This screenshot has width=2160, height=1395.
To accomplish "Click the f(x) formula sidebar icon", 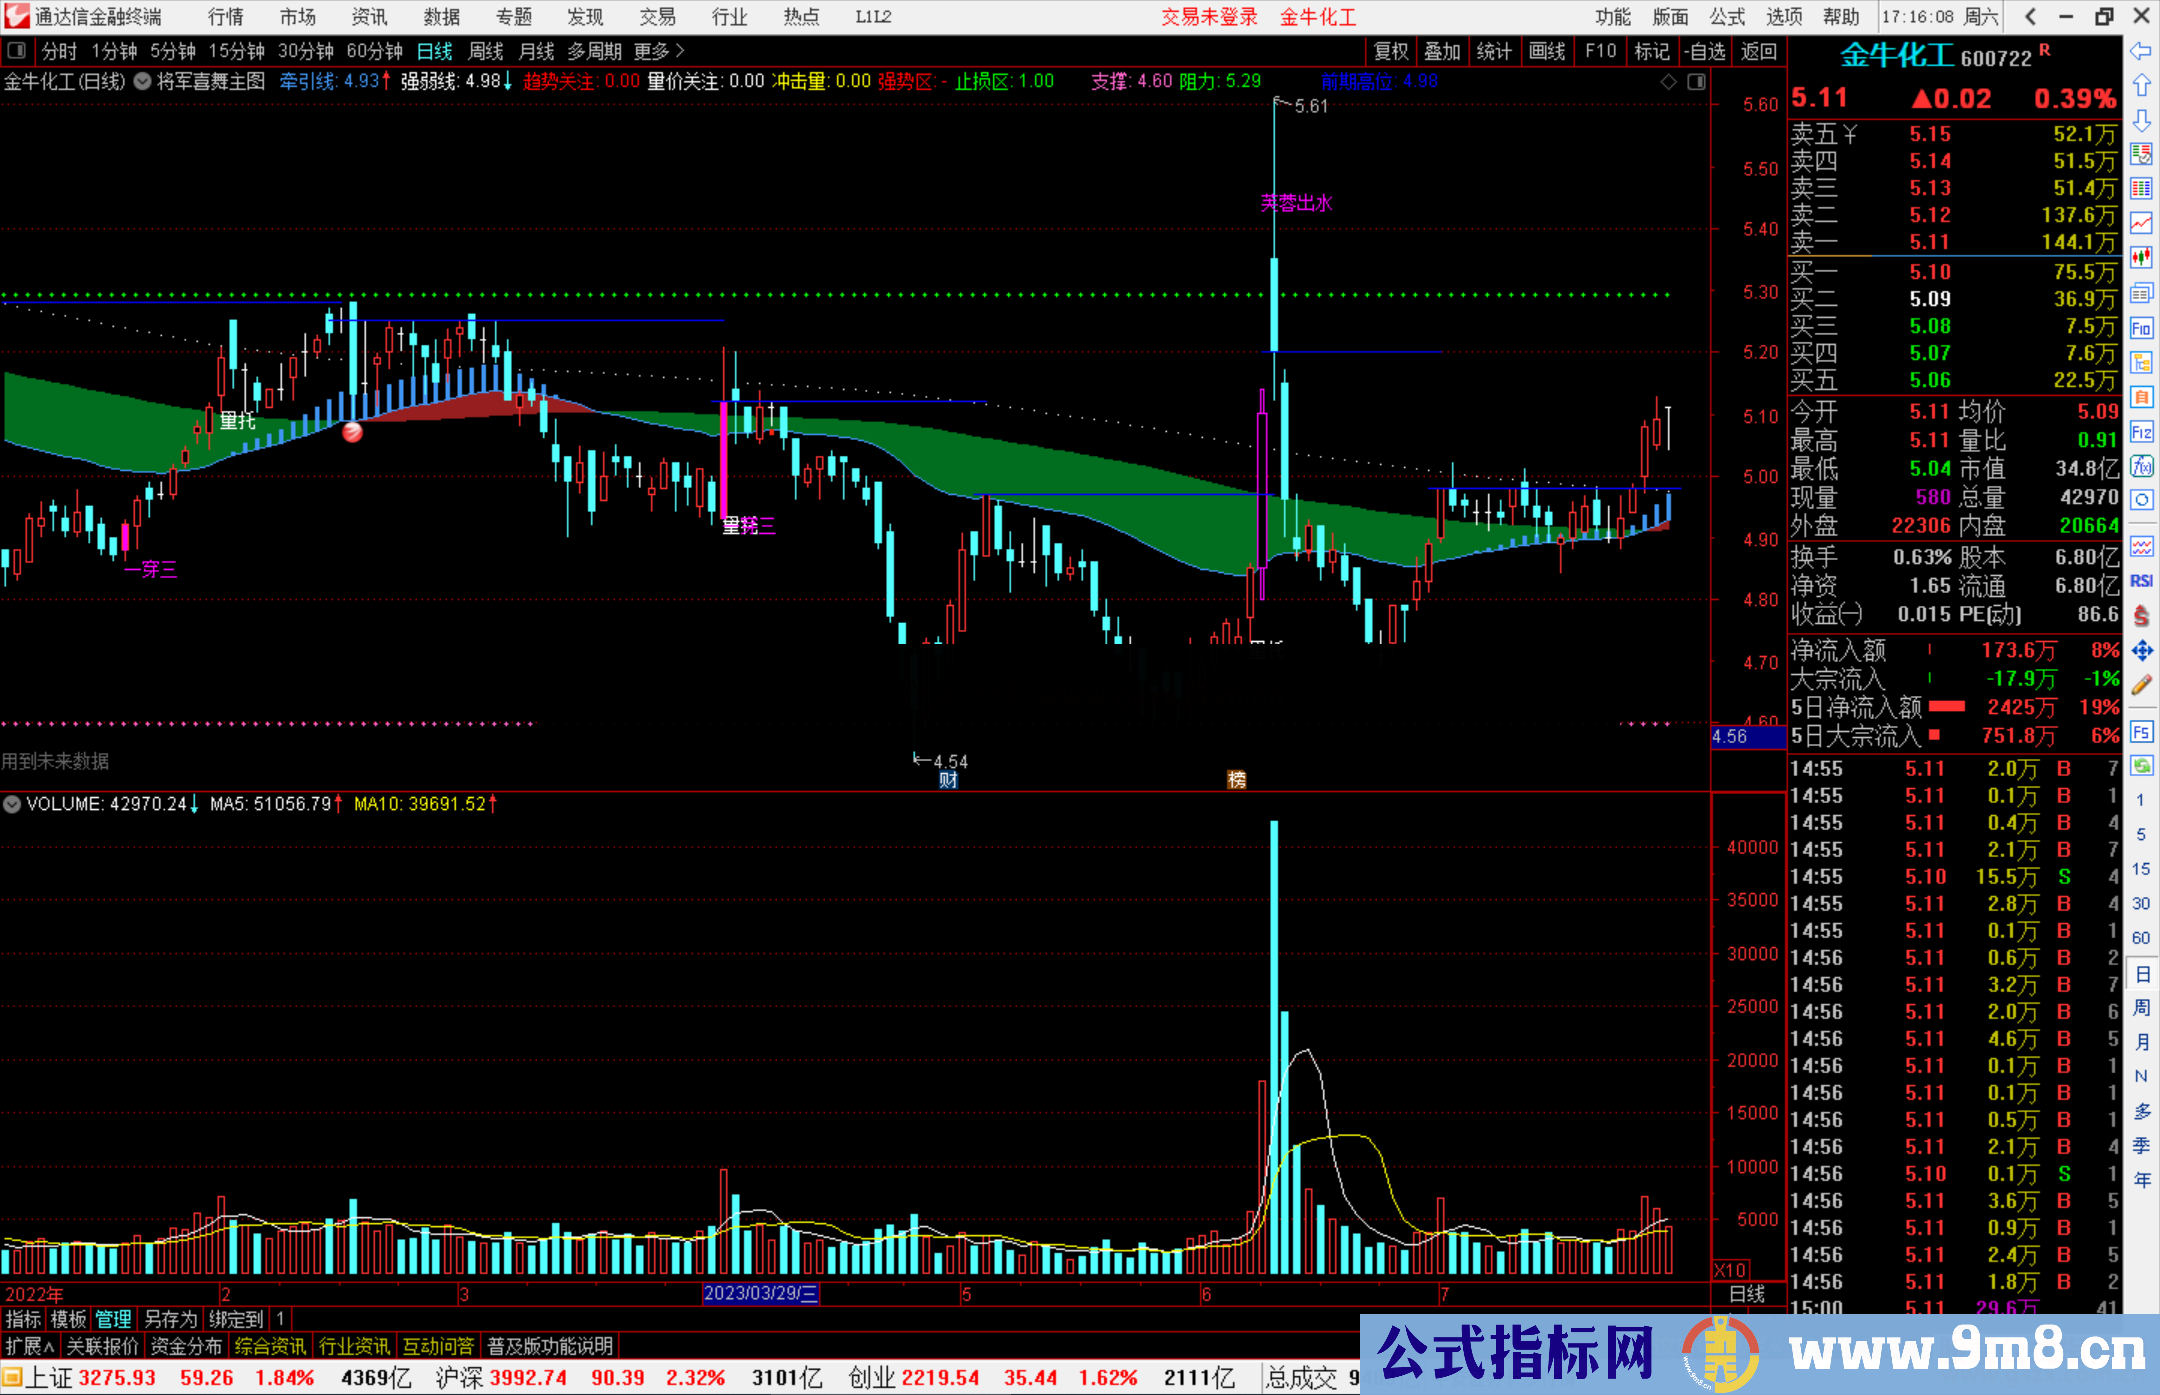I will coord(2141,466).
